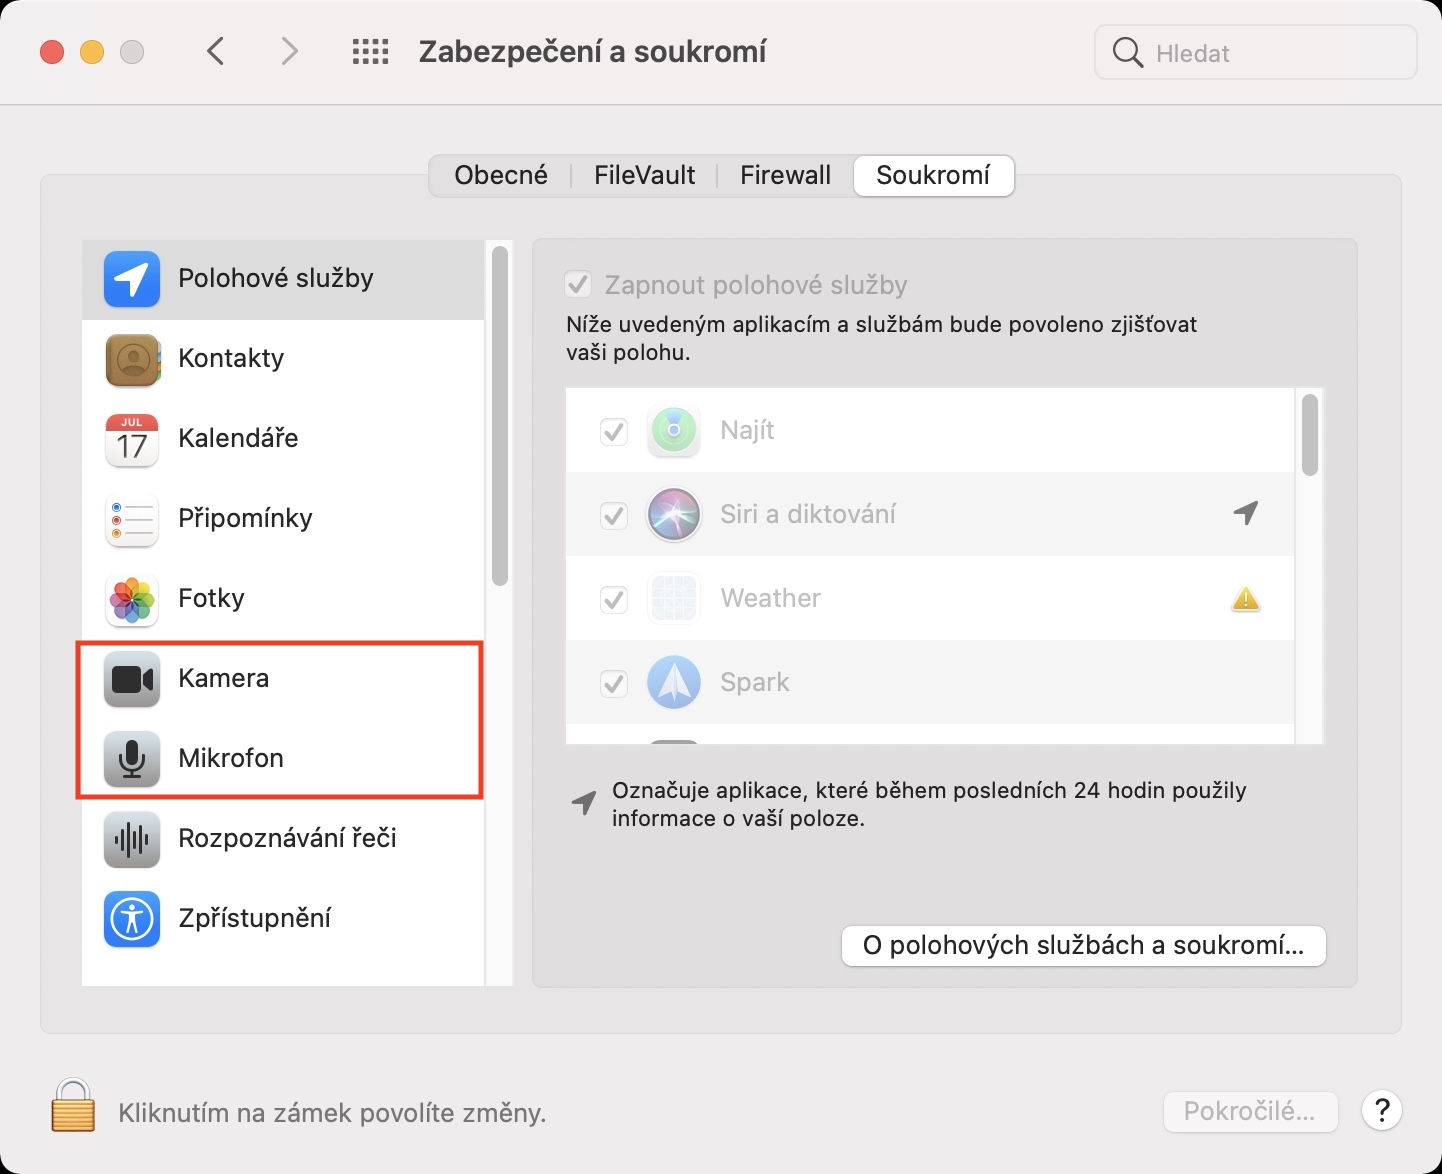Uncheck location access for Najít
Image resolution: width=1442 pixels, height=1174 pixels.
pos(613,431)
